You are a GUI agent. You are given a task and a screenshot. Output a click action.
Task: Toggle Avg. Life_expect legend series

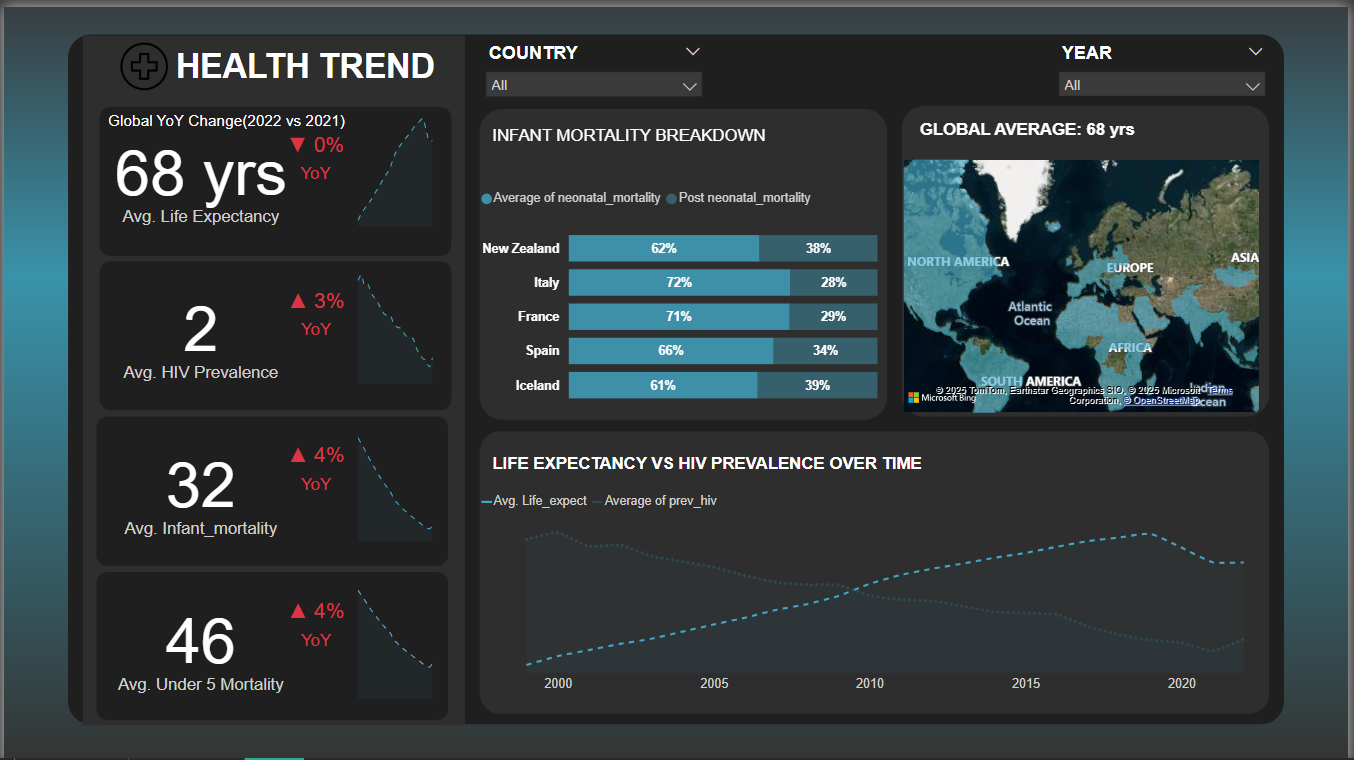tap(534, 501)
